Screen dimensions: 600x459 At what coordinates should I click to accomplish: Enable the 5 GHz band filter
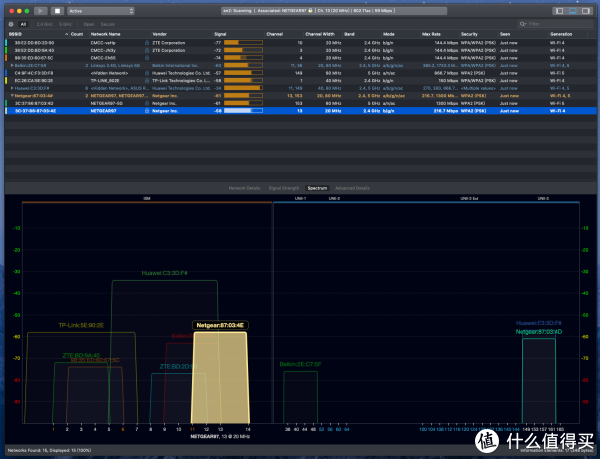pos(65,22)
